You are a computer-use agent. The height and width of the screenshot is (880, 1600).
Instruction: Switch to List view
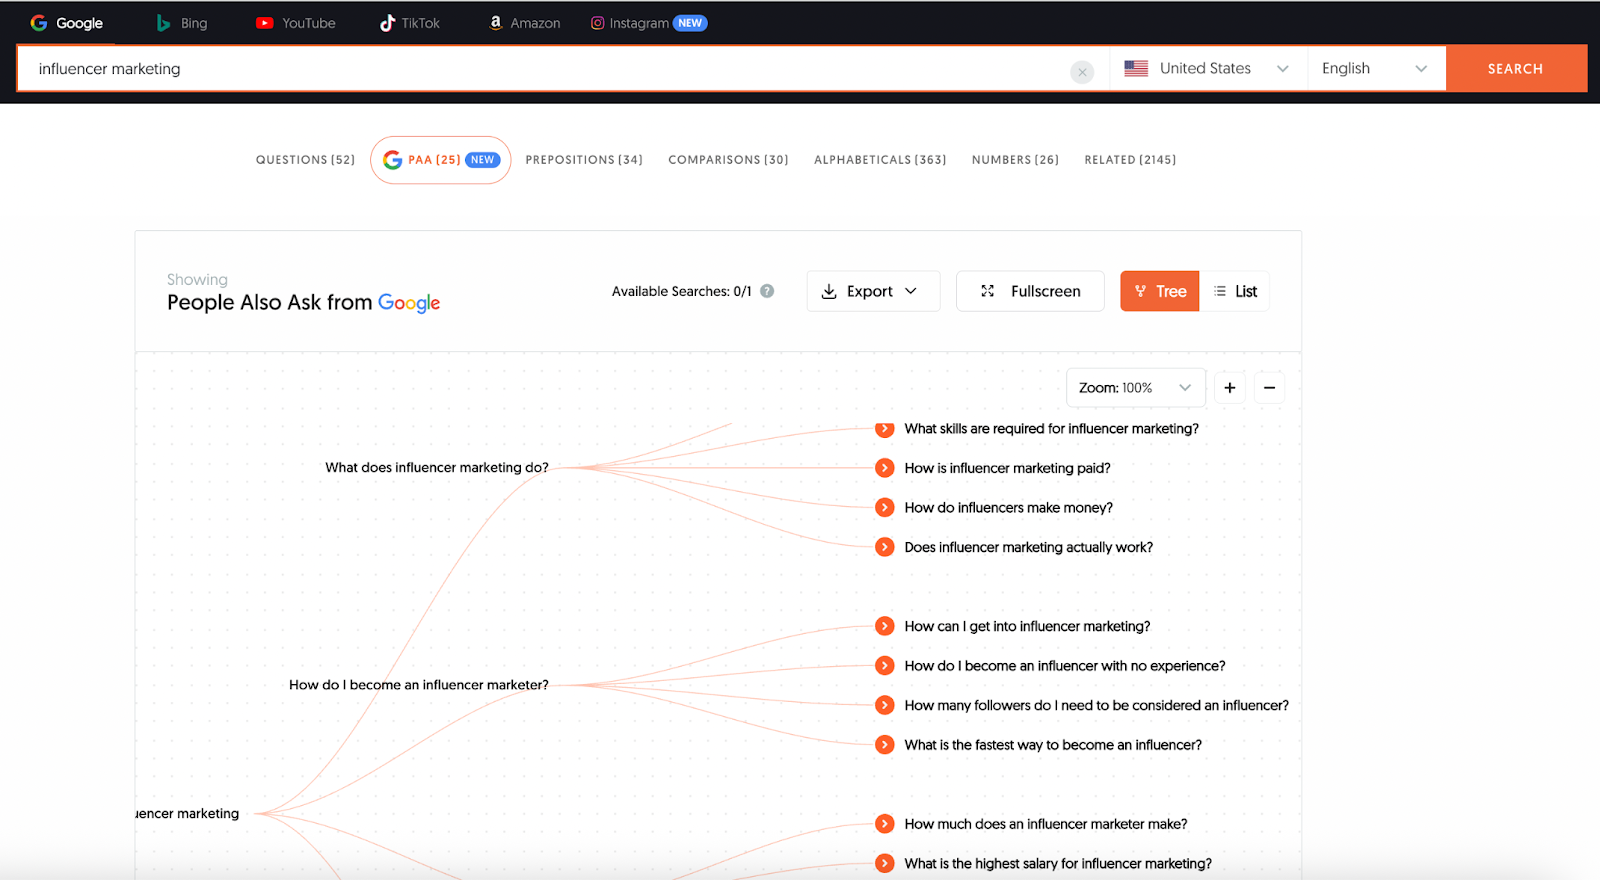coord(1235,291)
